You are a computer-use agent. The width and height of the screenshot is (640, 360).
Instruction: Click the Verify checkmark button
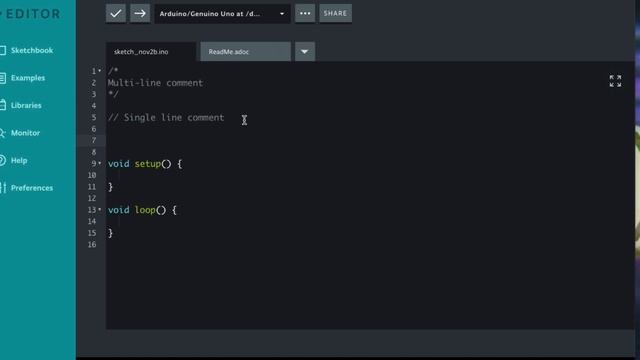(116, 13)
